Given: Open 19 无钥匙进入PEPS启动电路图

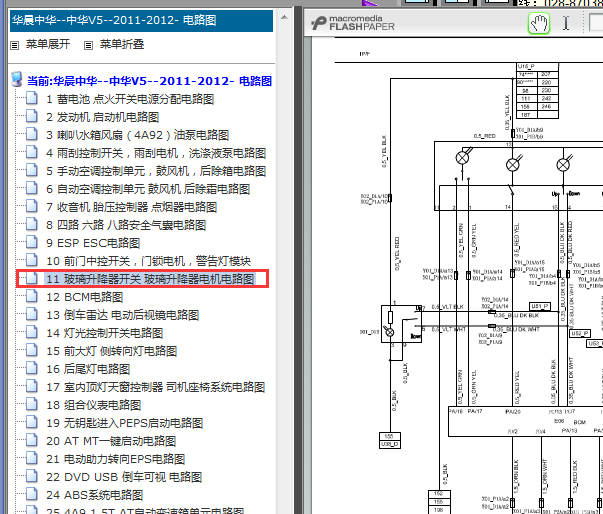Looking at the screenshot, I should tap(125, 423).
